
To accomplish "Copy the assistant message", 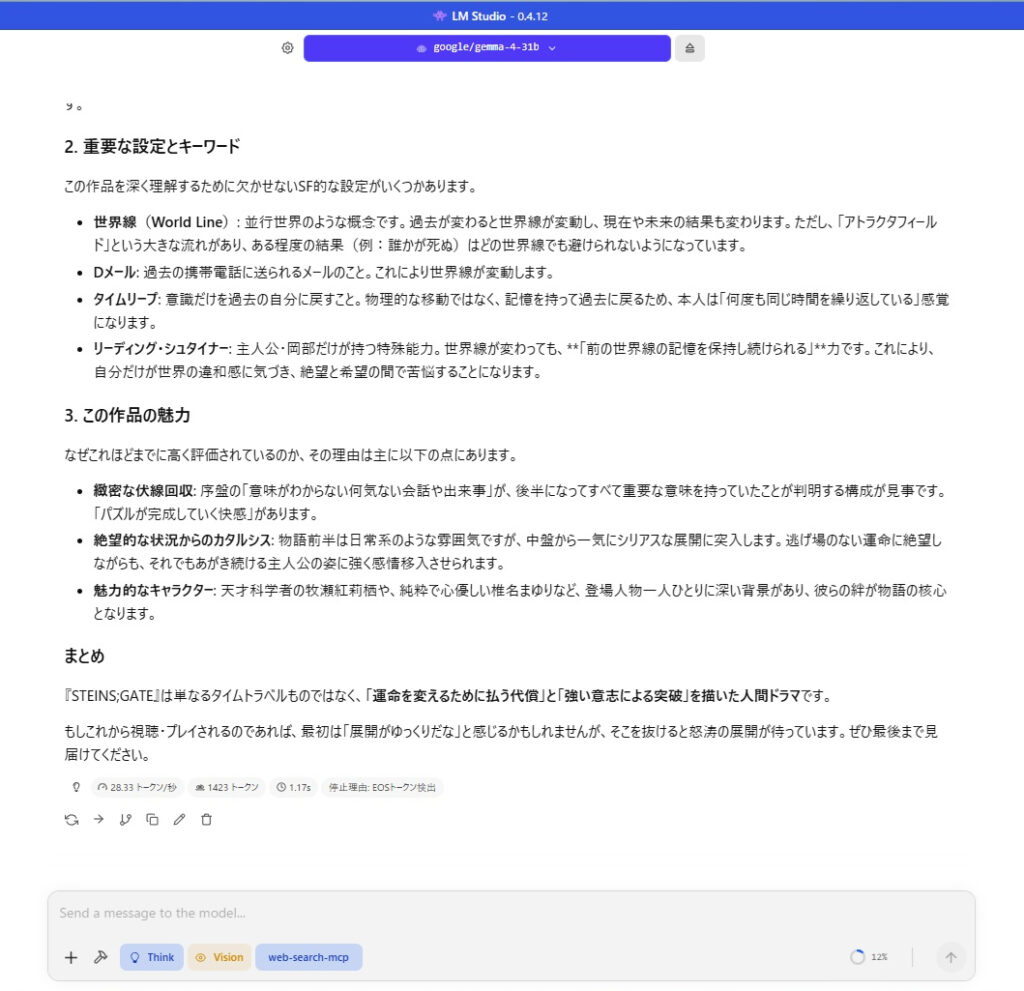I will point(153,819).
